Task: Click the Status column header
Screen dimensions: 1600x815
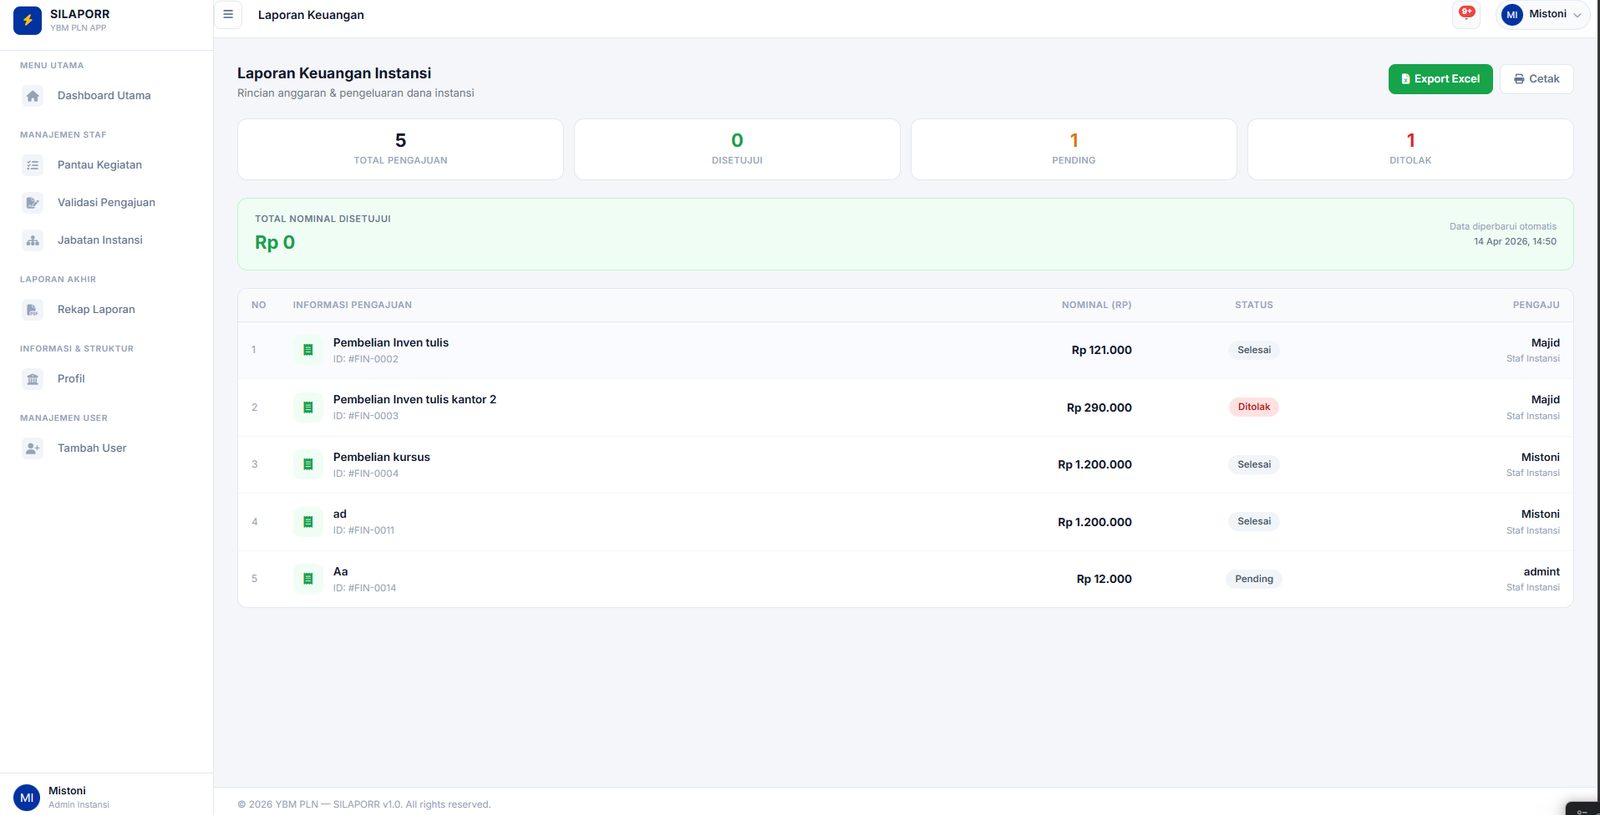Action: click(1254, 305)
